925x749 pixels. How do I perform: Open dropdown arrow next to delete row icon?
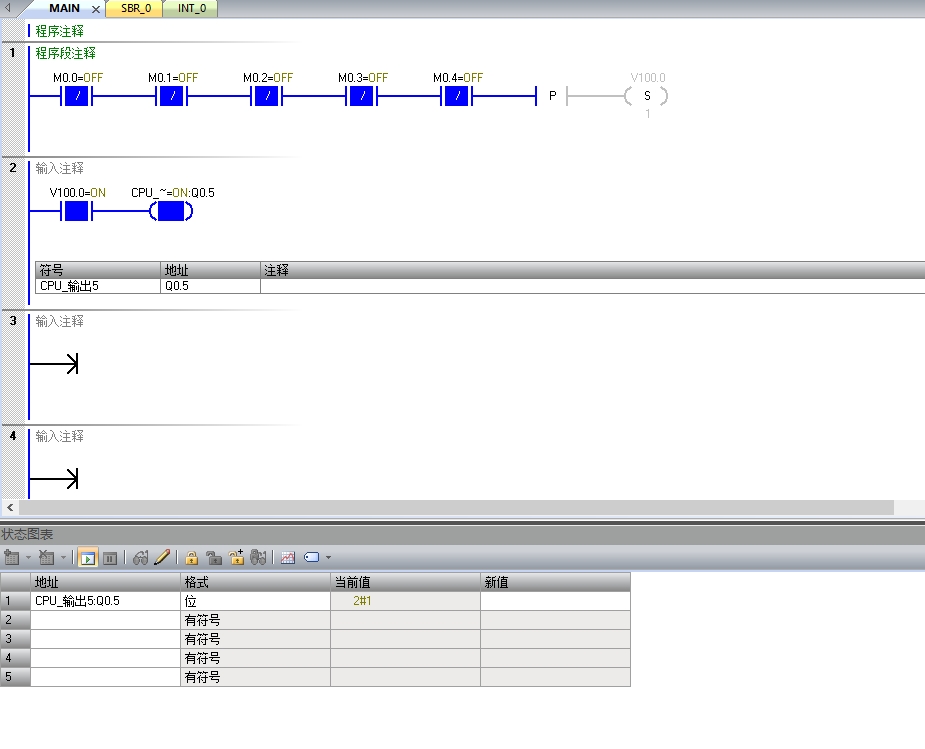(x=63, y=558)
